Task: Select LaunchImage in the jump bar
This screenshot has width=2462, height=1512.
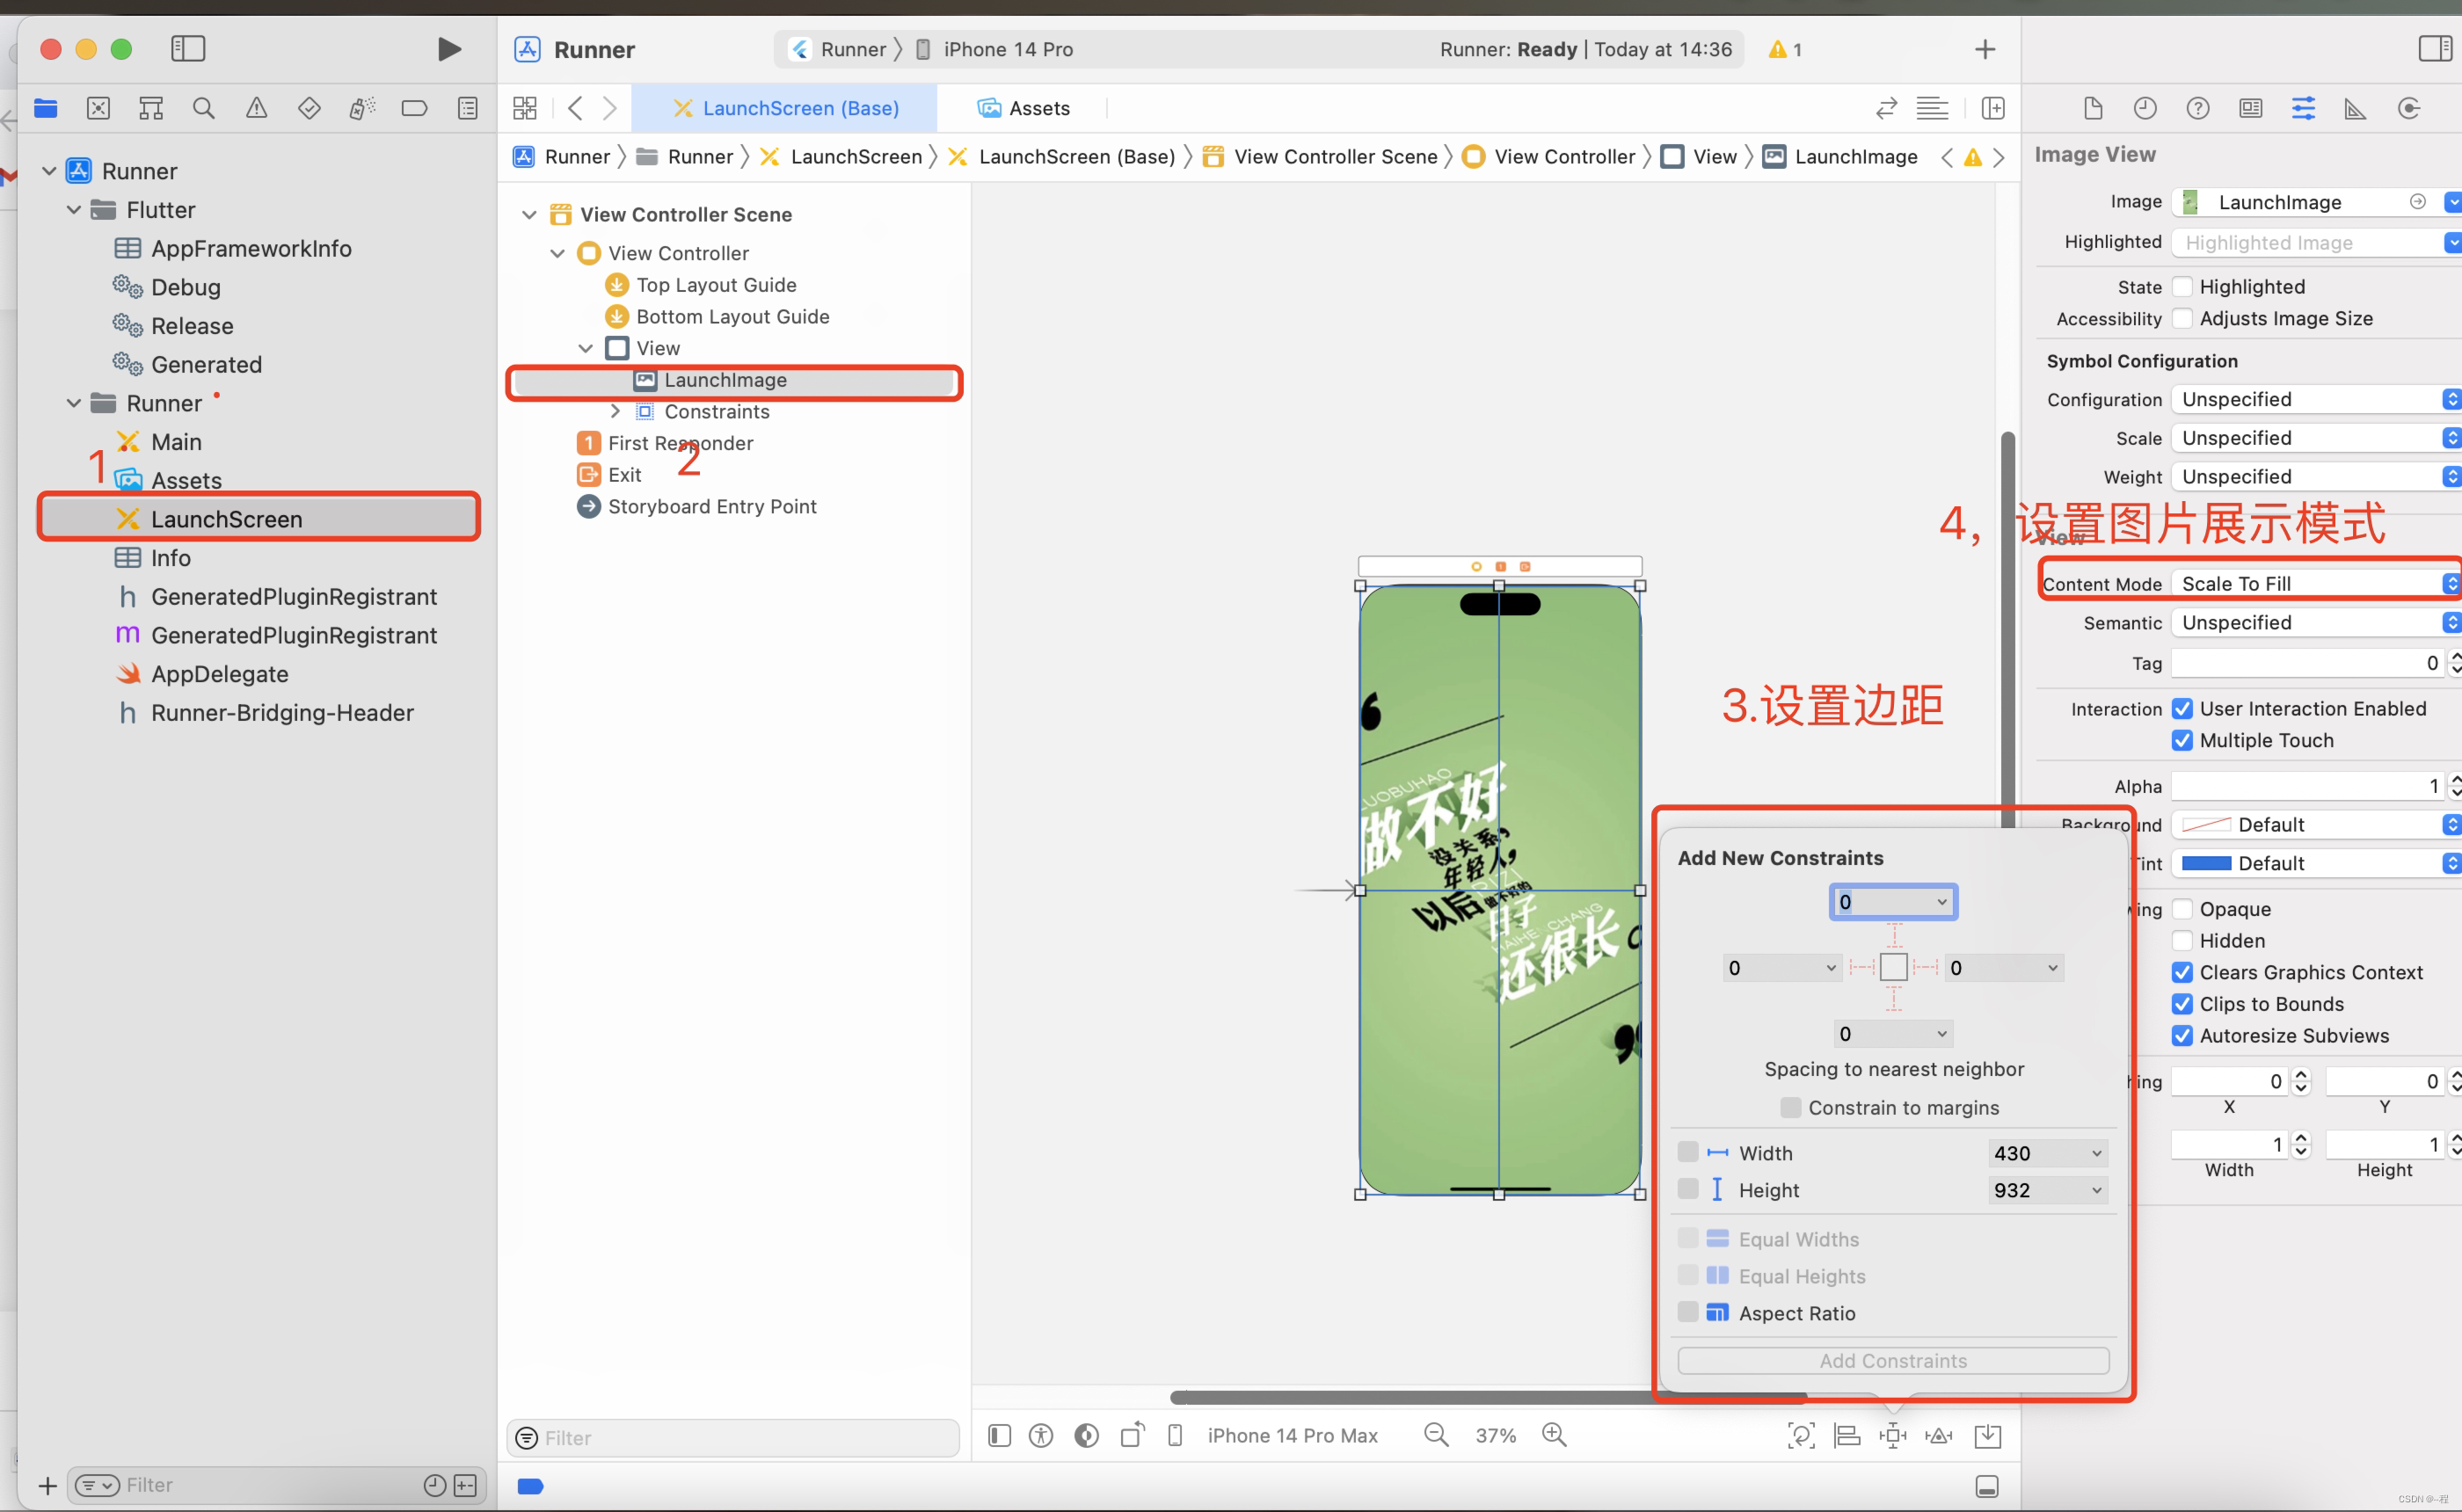Action: click(x=1842, y=157)
